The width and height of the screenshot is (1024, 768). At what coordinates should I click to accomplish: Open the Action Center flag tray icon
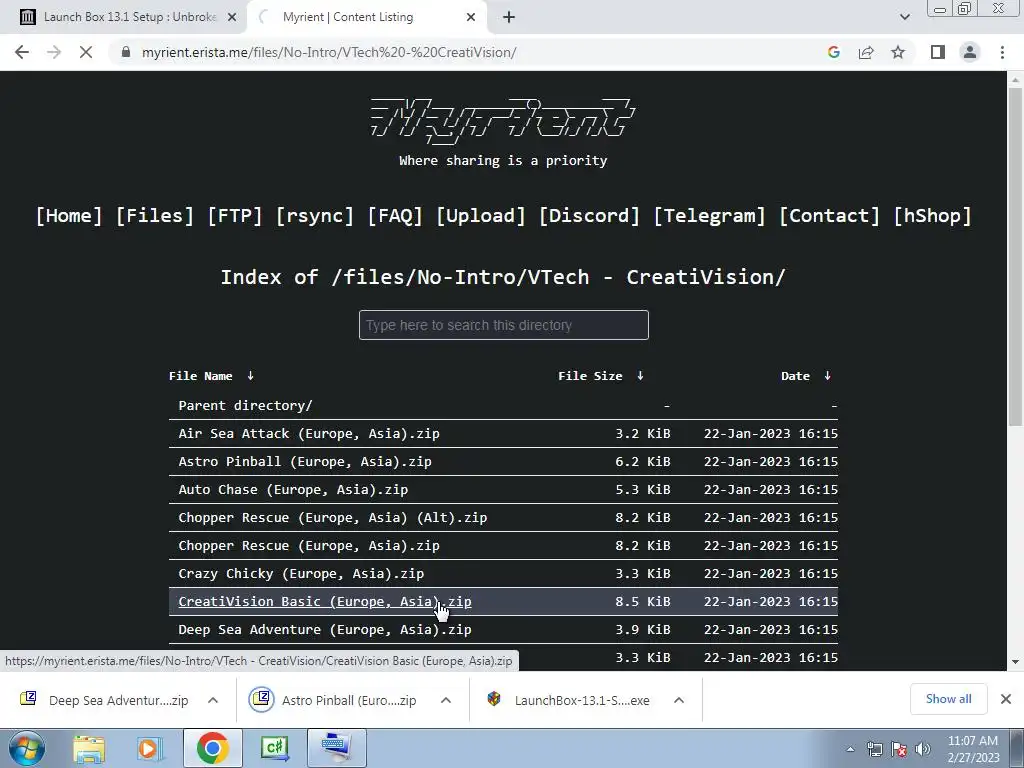899,749
